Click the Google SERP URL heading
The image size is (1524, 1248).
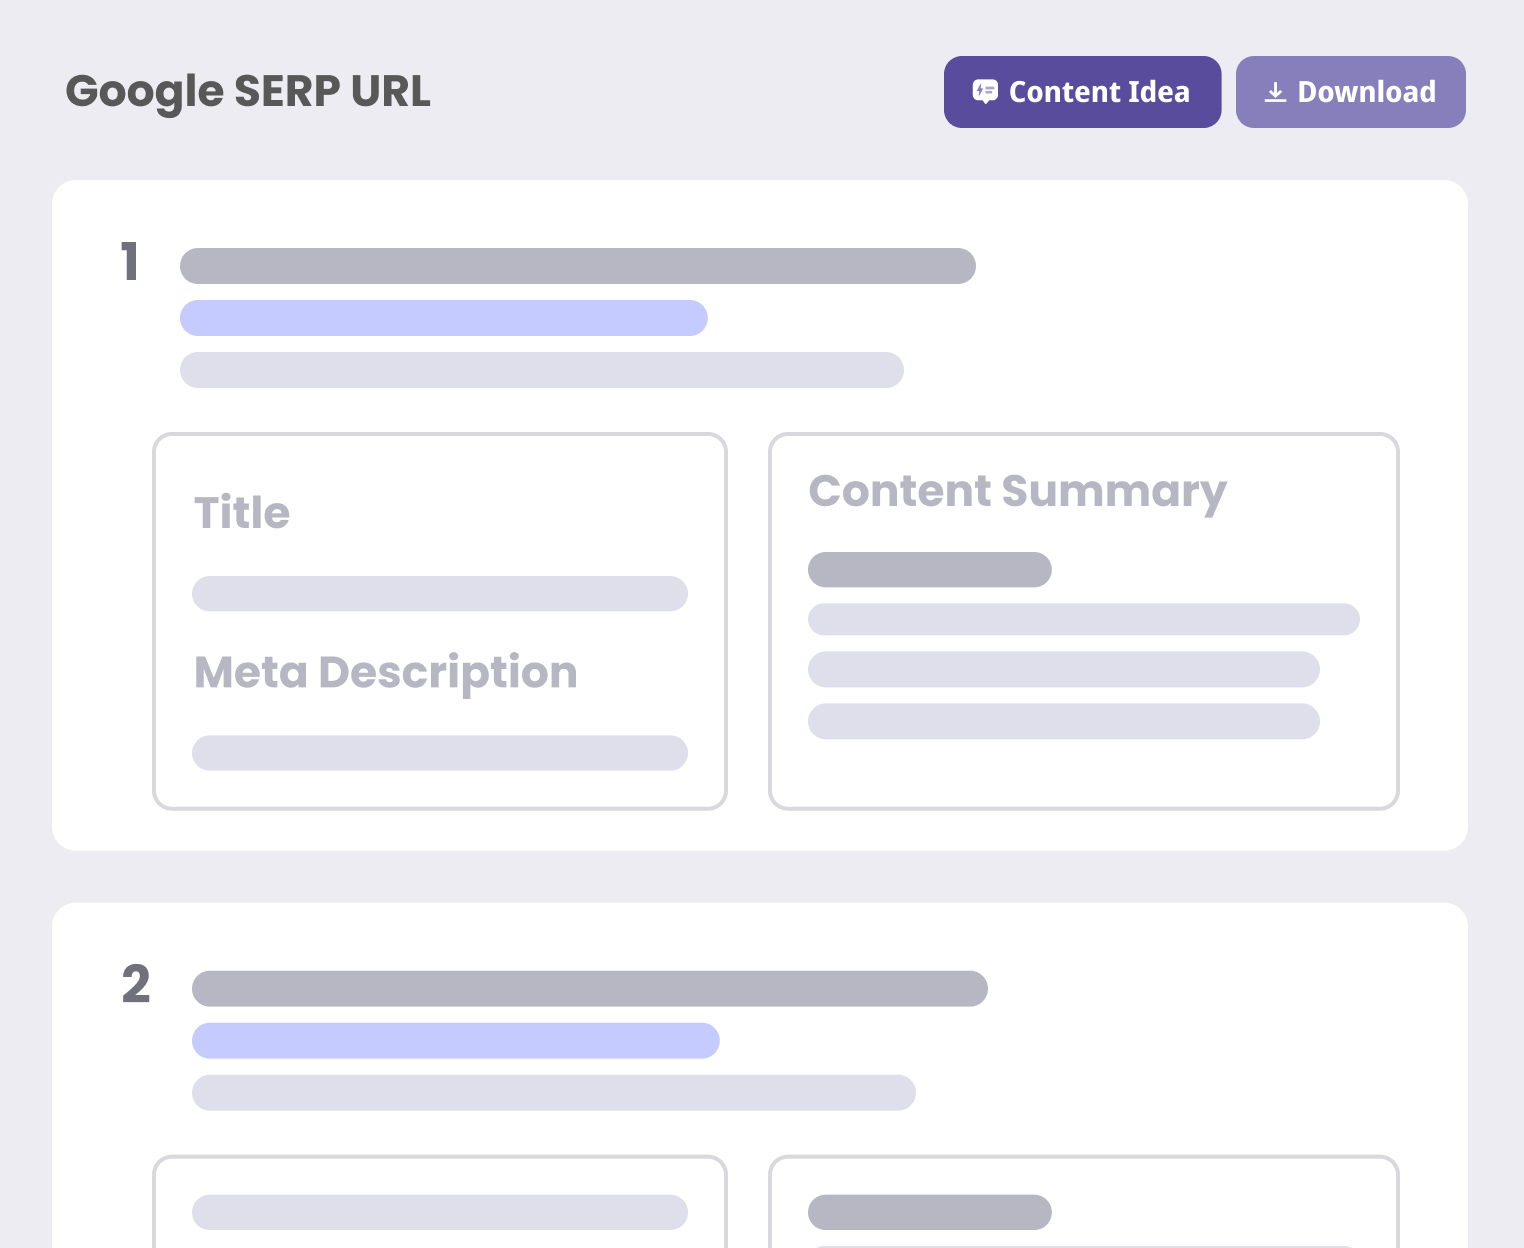(x=248, y=91)
